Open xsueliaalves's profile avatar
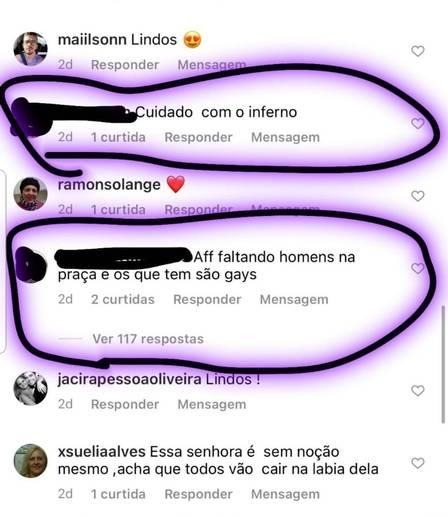Viewport: 448px width, 516px height. point(30,461)
